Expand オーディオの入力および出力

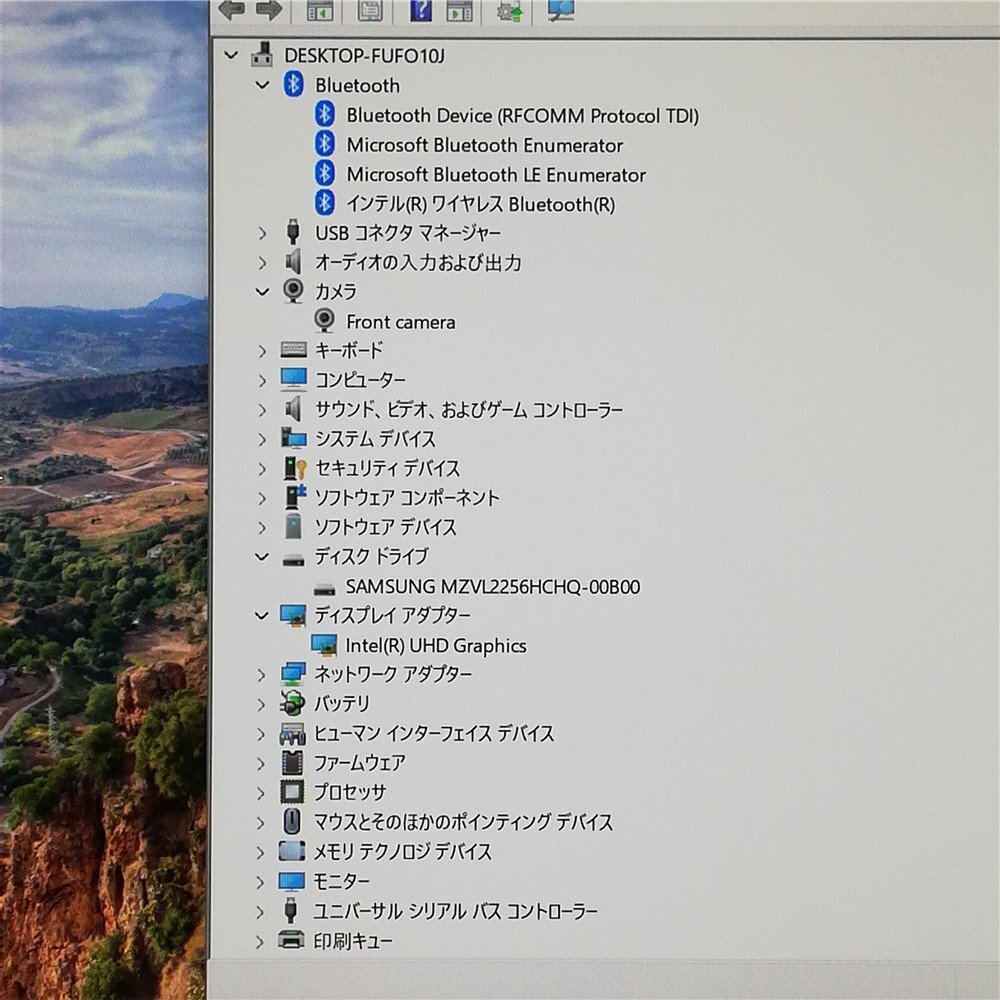pos(262,262)
